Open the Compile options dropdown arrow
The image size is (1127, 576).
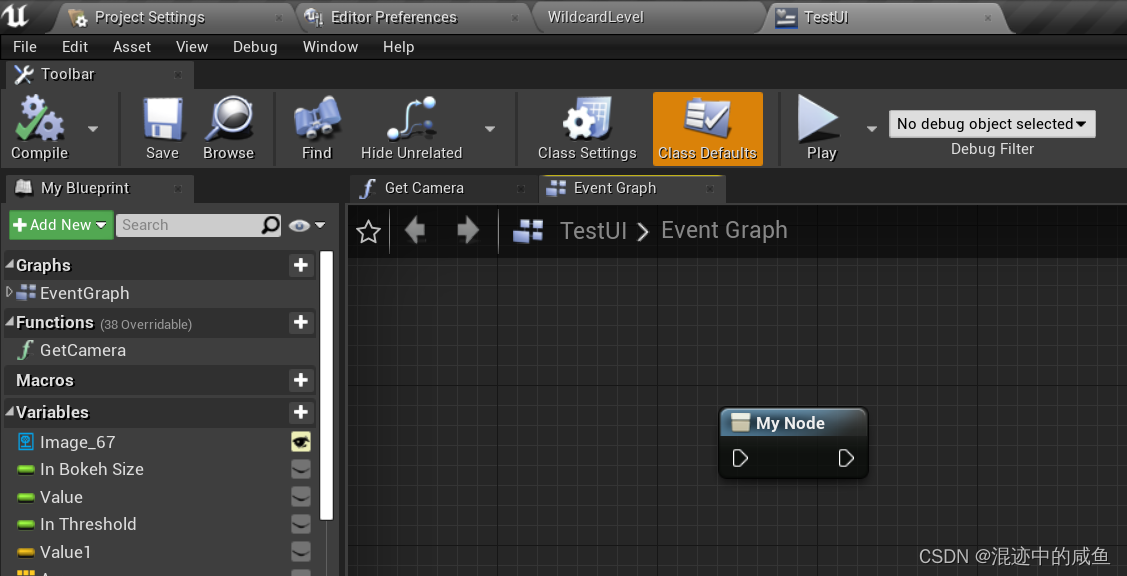coord(91,128)
